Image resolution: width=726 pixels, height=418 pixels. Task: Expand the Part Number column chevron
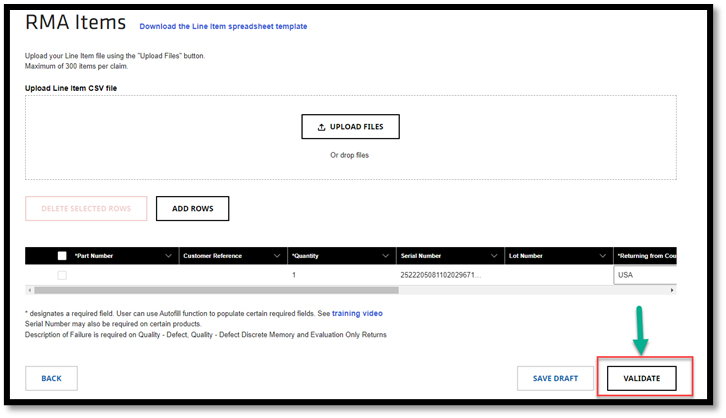[168, 256]
